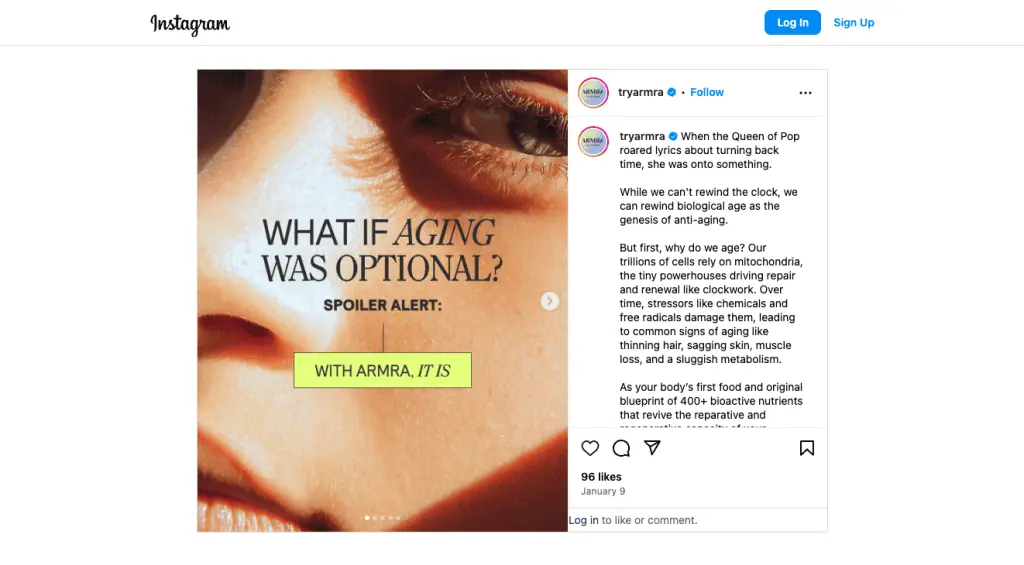The image size is (1024, 565).
Task: Follow the tryarmra account
Action: (x=707, y=92)
